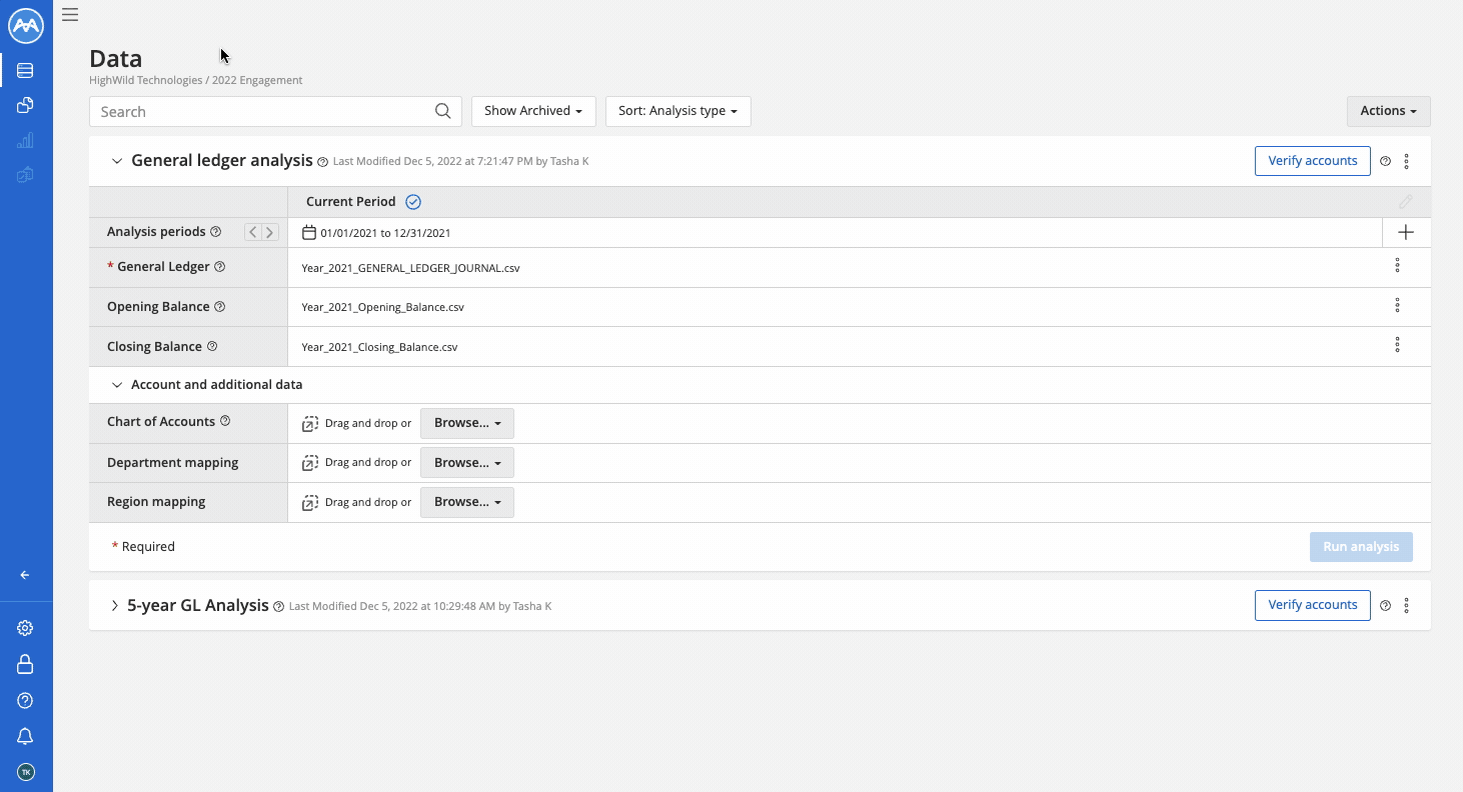This screenshot has width=1463, height=792.
Task: Open Browse dropdown for Department mapping
Action: click(467, 462)
